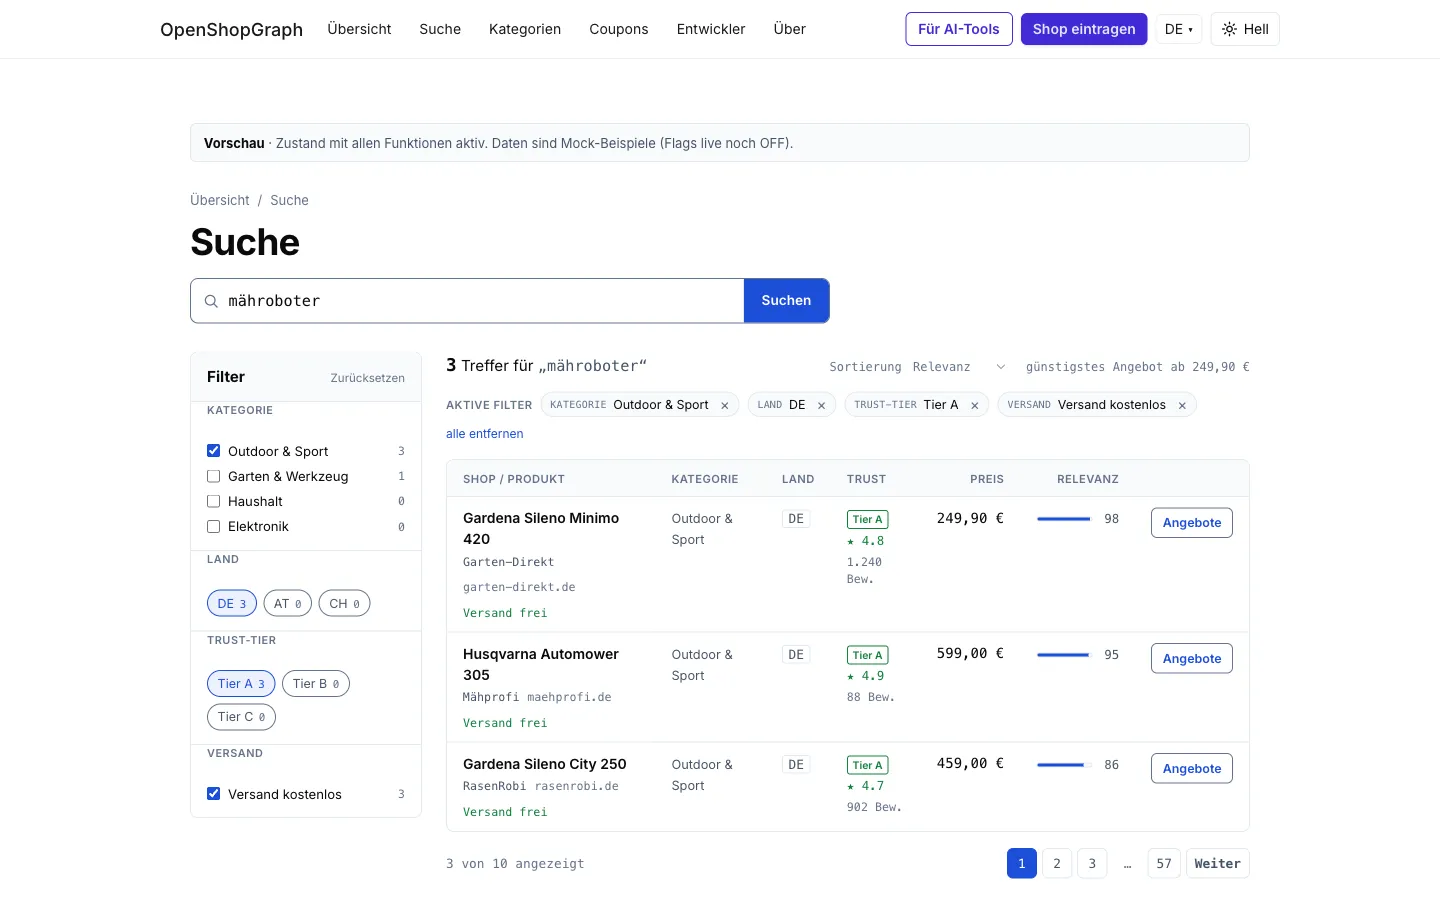The height and width of the screenshot is (900, 1440).
Task: Toggle the DE country pill
Action: pyautogui.click(x=232, y=604)
